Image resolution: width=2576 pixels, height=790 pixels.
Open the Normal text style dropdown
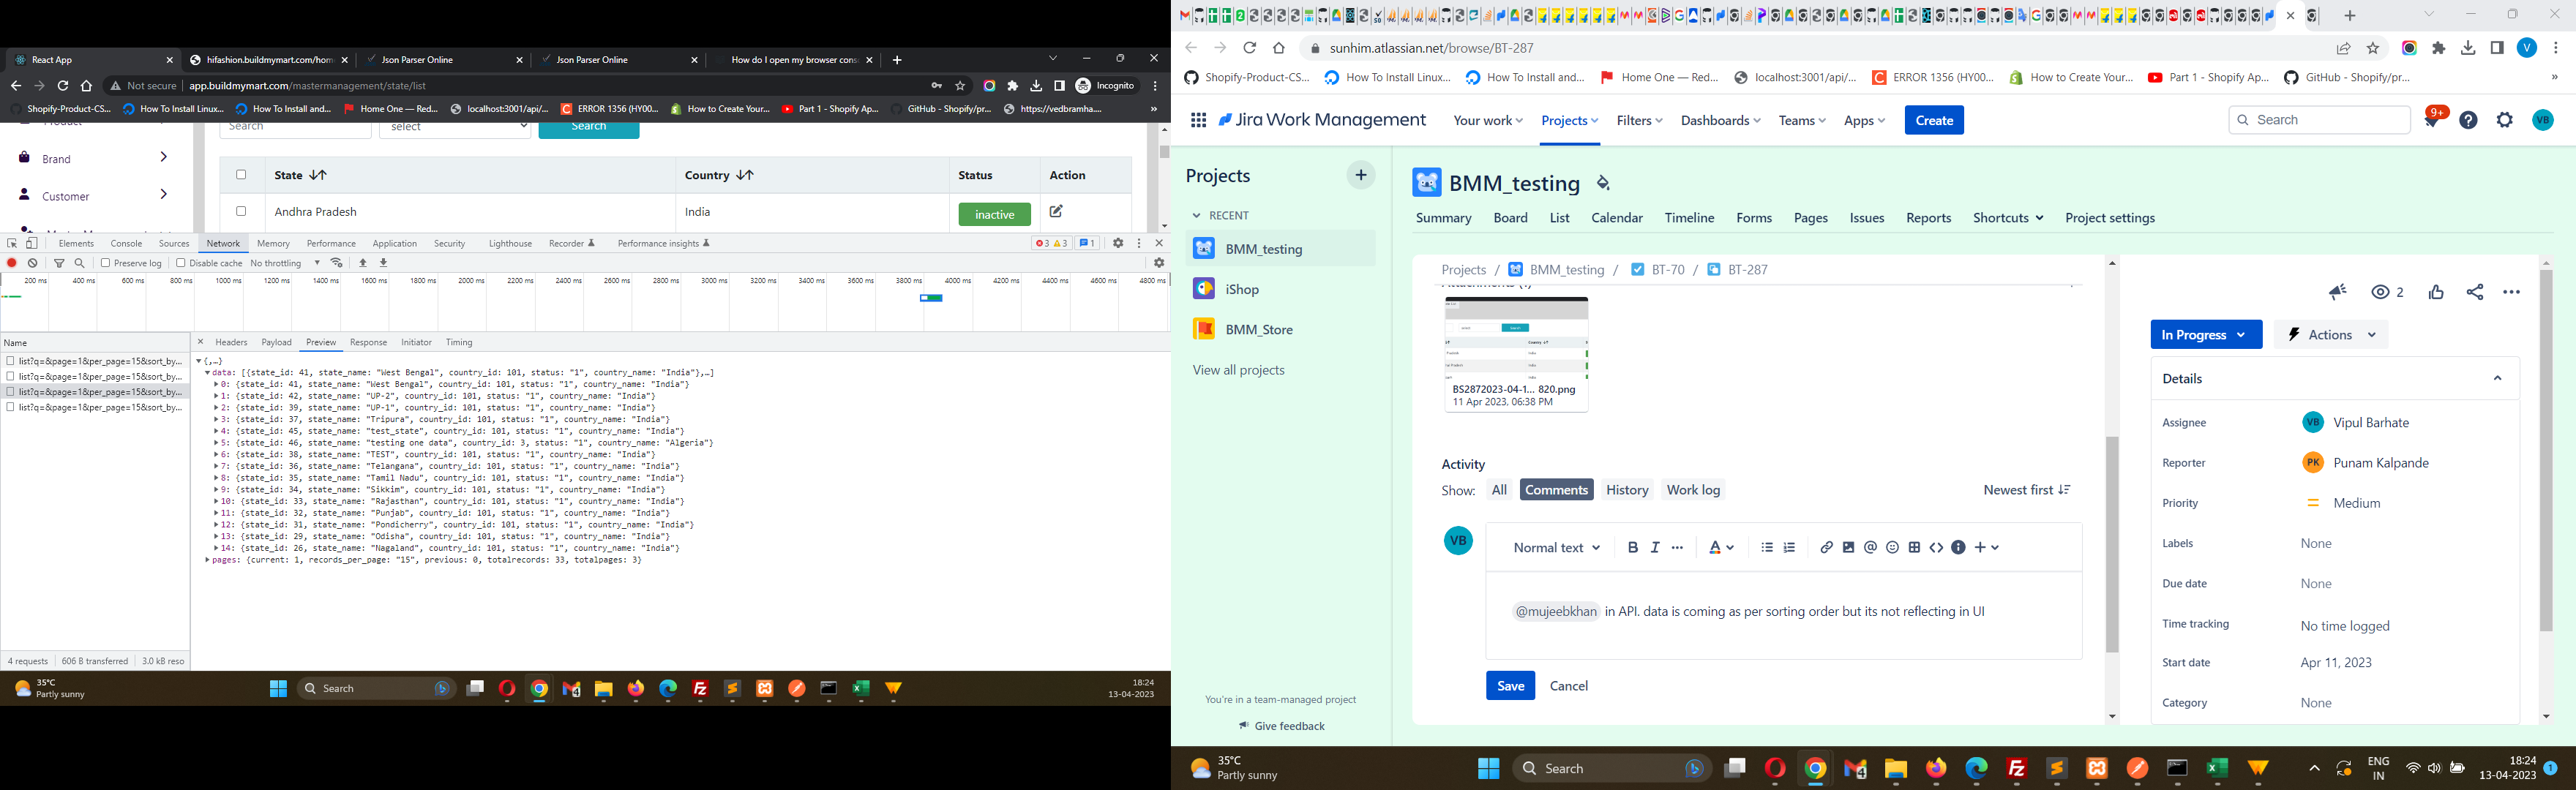point(1557,547)
